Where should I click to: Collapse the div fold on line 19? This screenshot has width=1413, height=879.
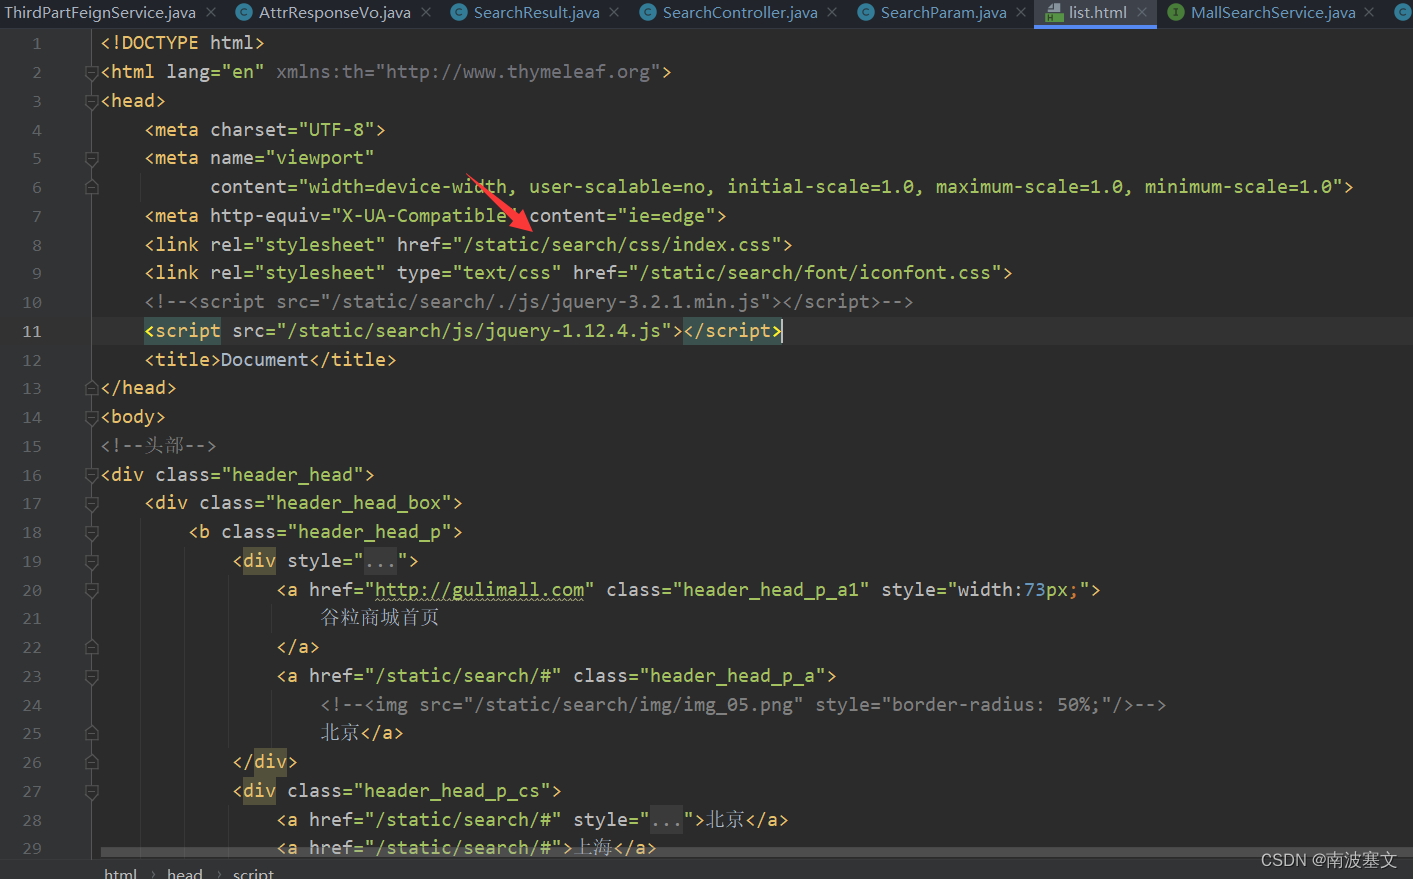(92, 561)
